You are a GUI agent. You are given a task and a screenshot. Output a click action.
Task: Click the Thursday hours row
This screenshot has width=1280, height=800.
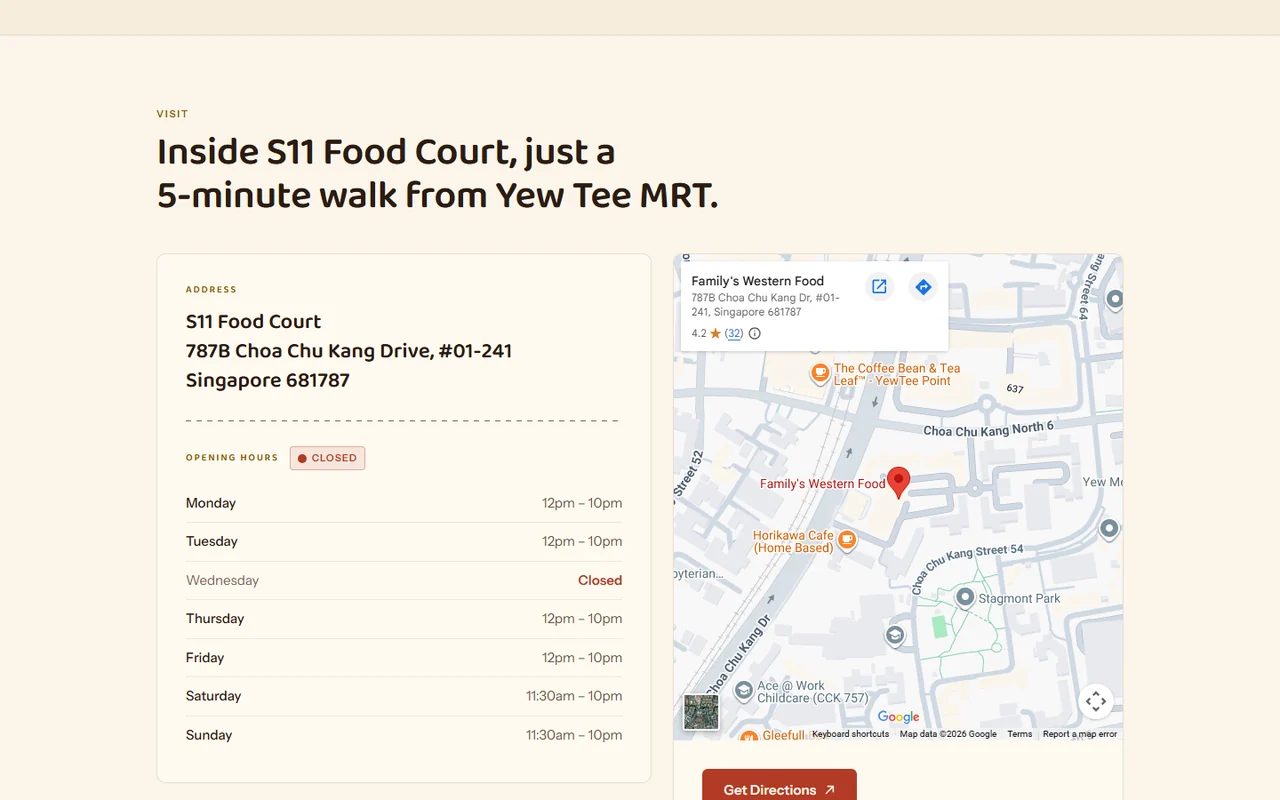click(x=404, y=618)
